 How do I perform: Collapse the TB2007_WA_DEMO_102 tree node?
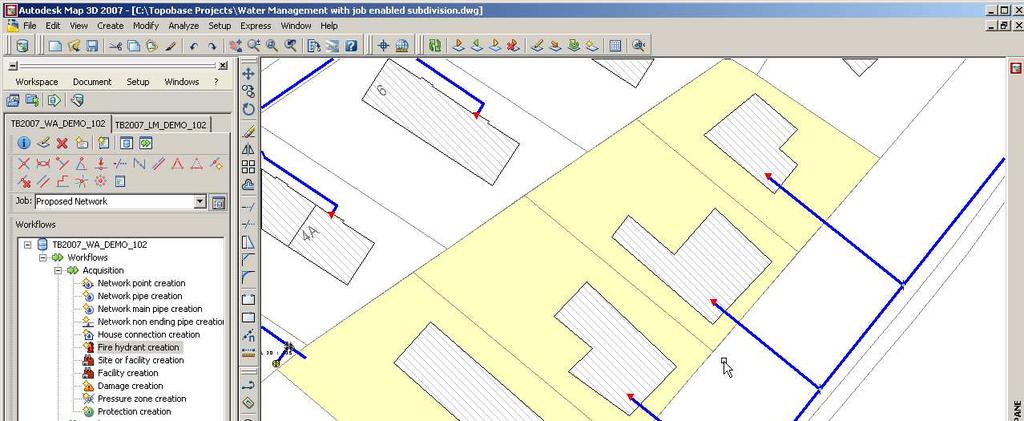pyautogui.click(x=27, y=245)
